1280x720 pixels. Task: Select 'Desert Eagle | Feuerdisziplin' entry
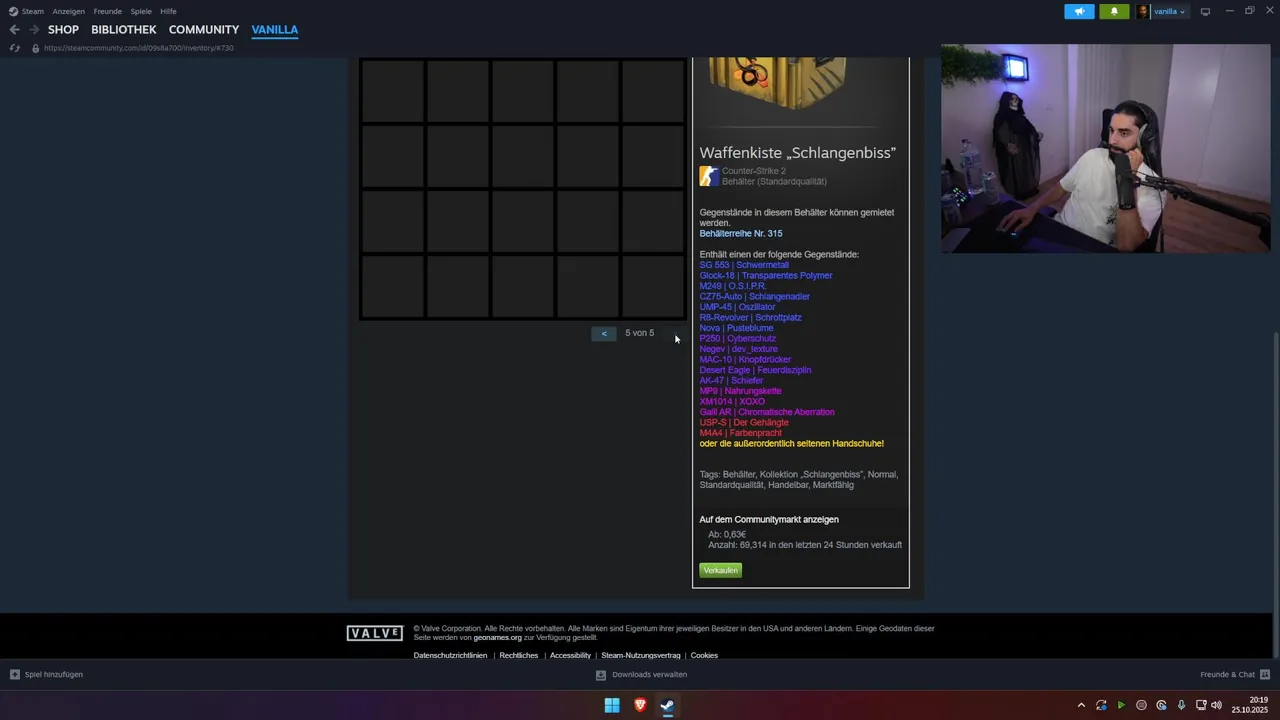click(755, 370)
